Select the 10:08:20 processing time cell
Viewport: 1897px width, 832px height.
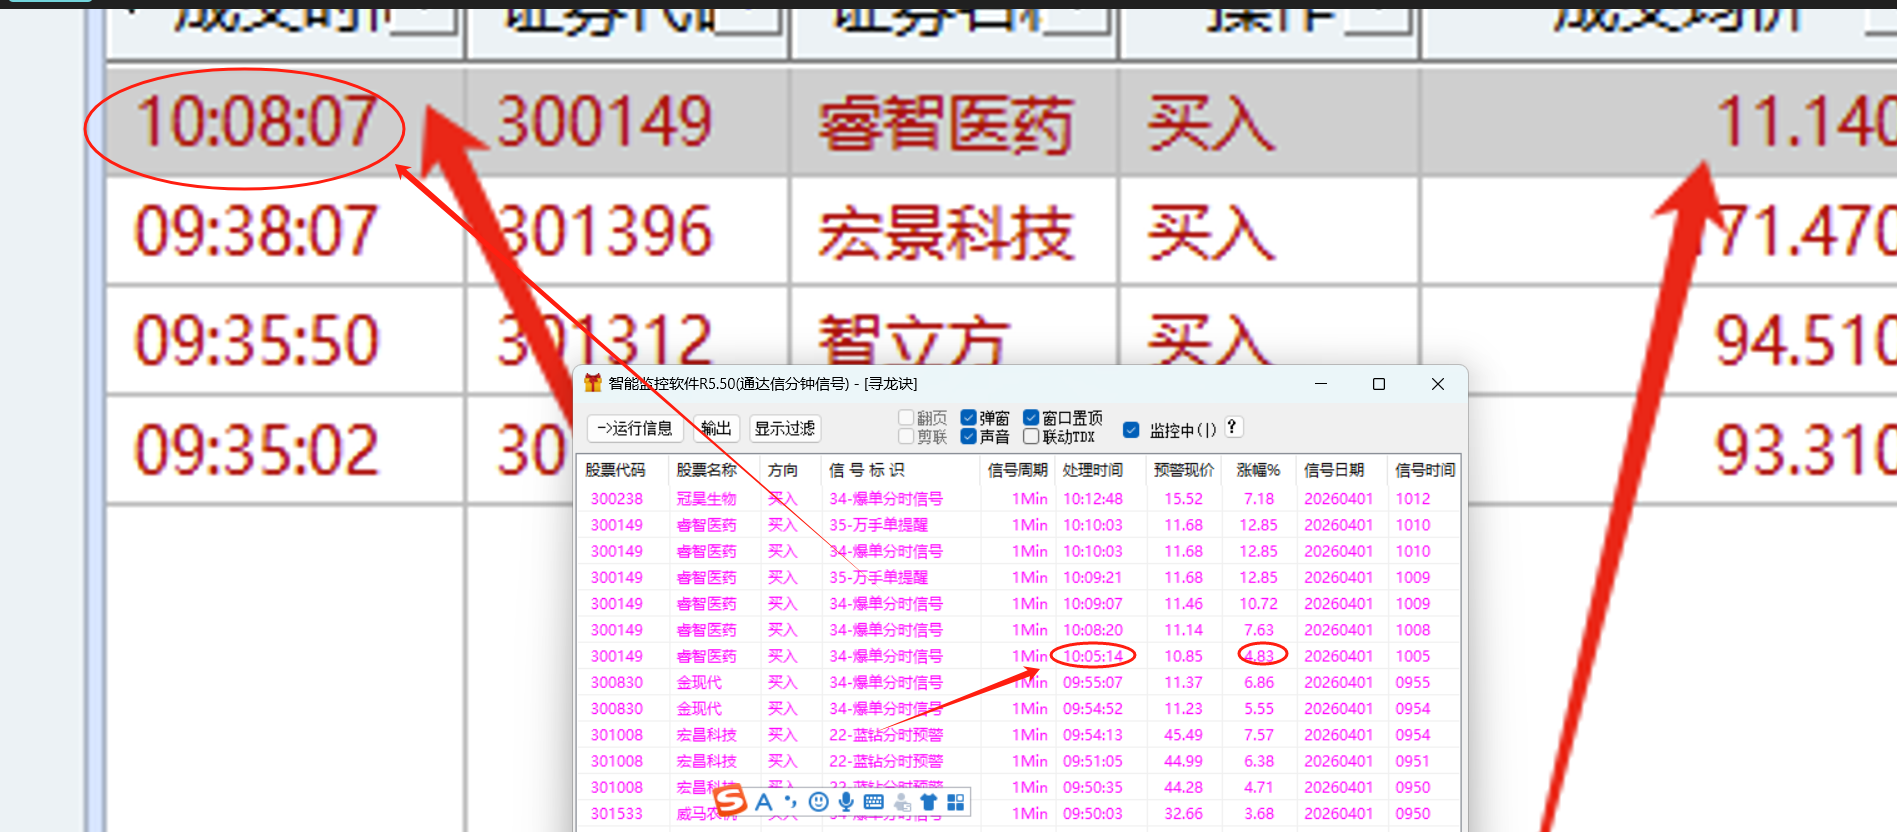tap(1092, 630)
